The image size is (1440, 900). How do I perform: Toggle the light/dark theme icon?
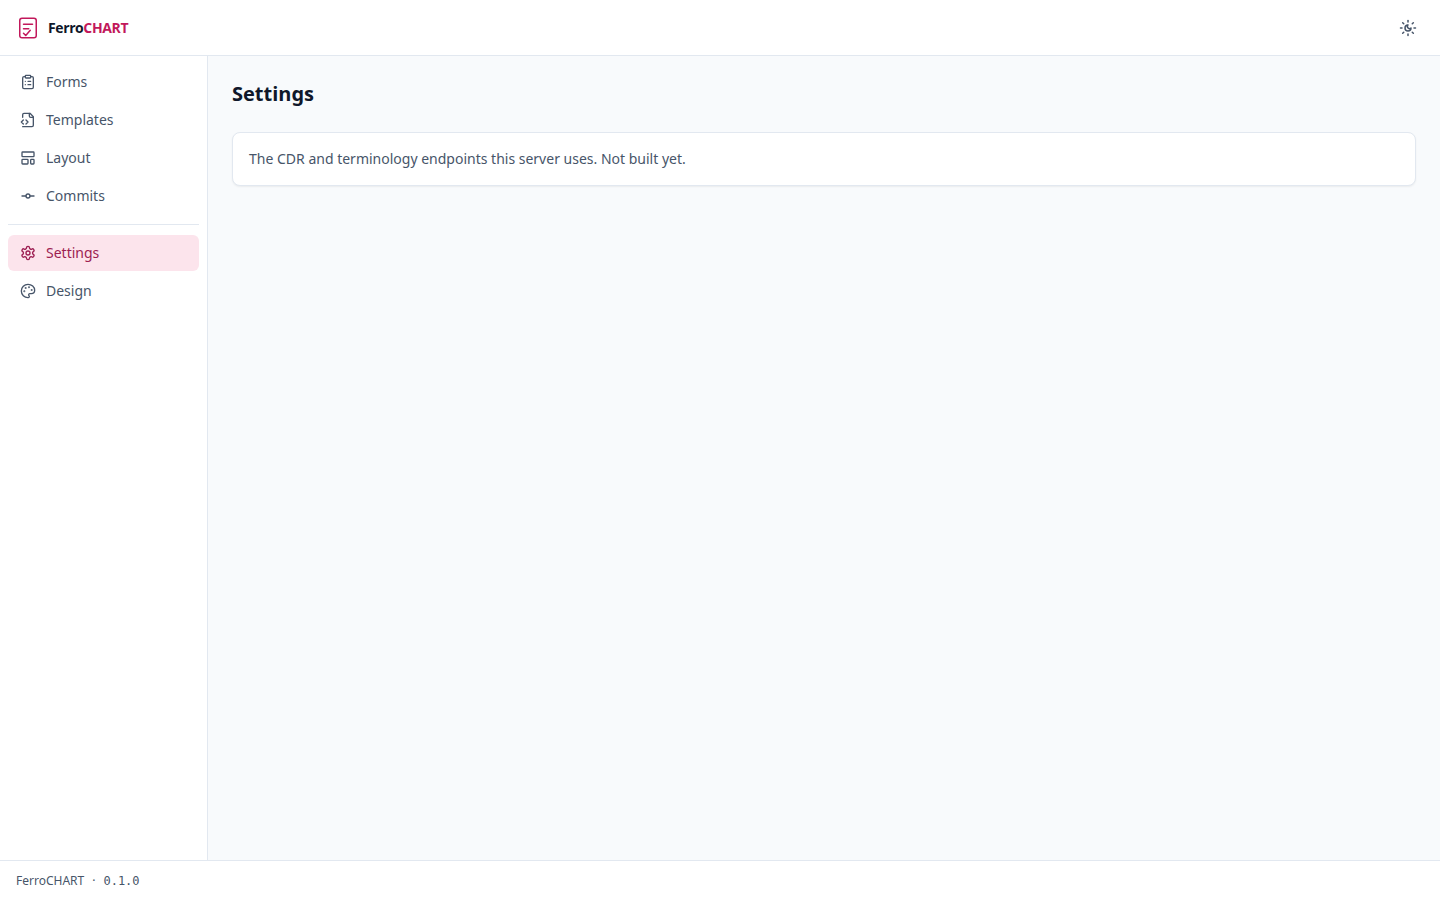[1408, 28]
